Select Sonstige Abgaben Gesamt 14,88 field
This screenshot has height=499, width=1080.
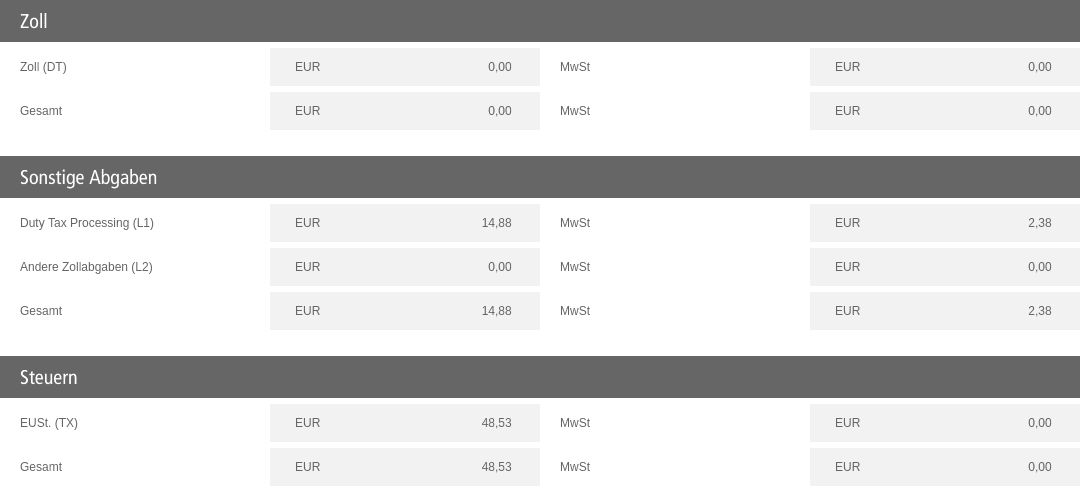(x=405, y=311)
